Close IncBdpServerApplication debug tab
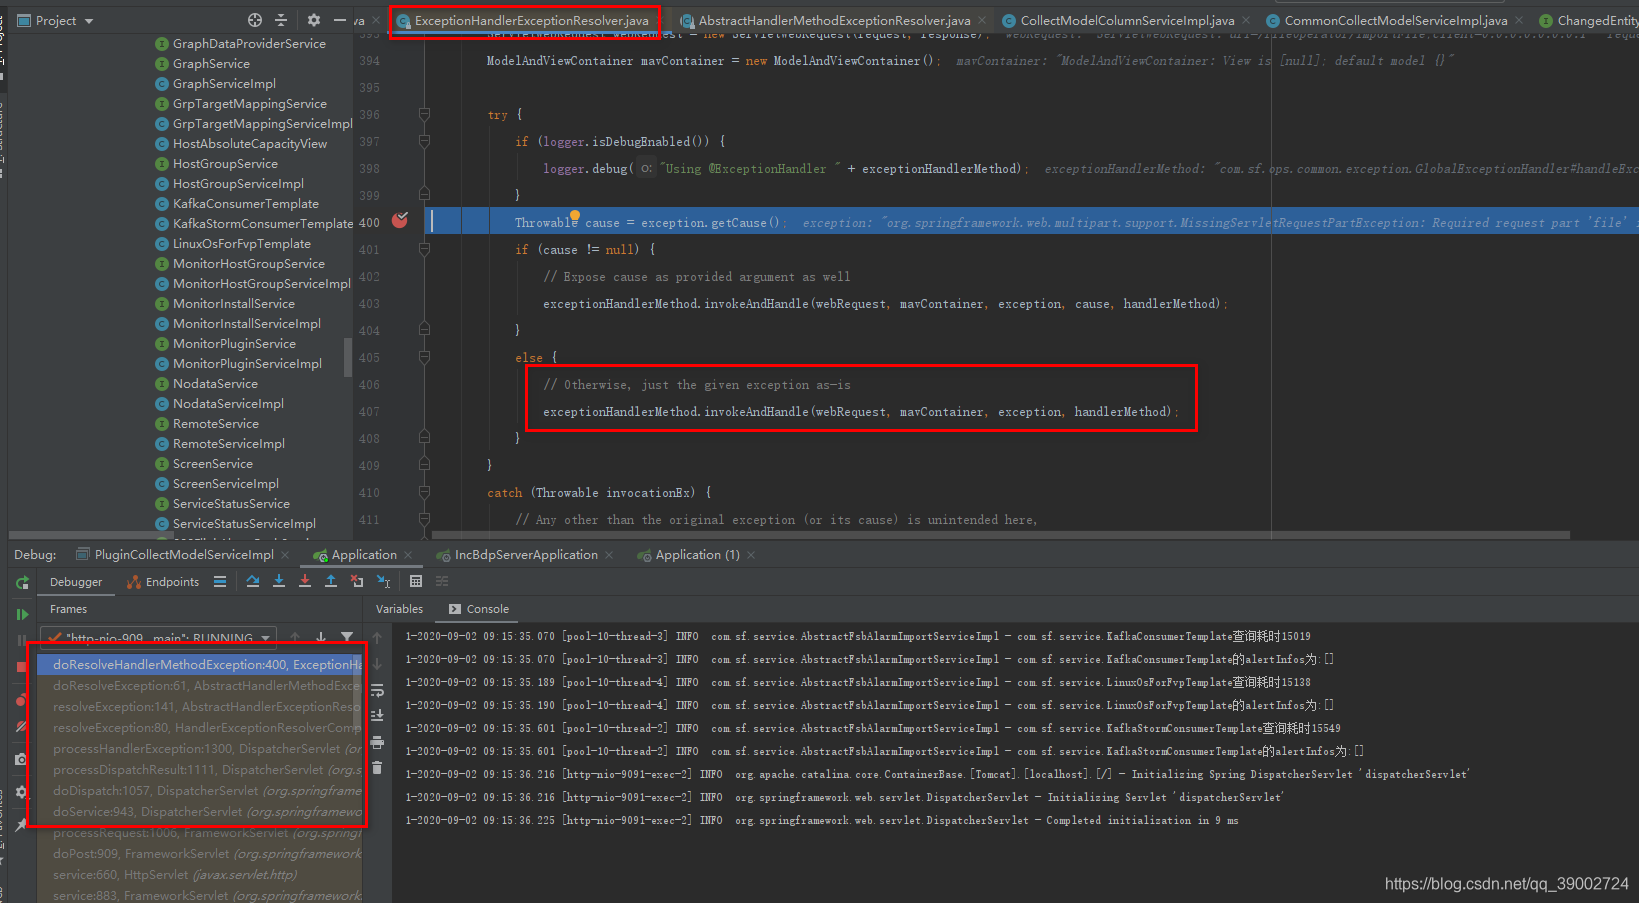This screenshot has width=1639, height=903. (609, 555)
